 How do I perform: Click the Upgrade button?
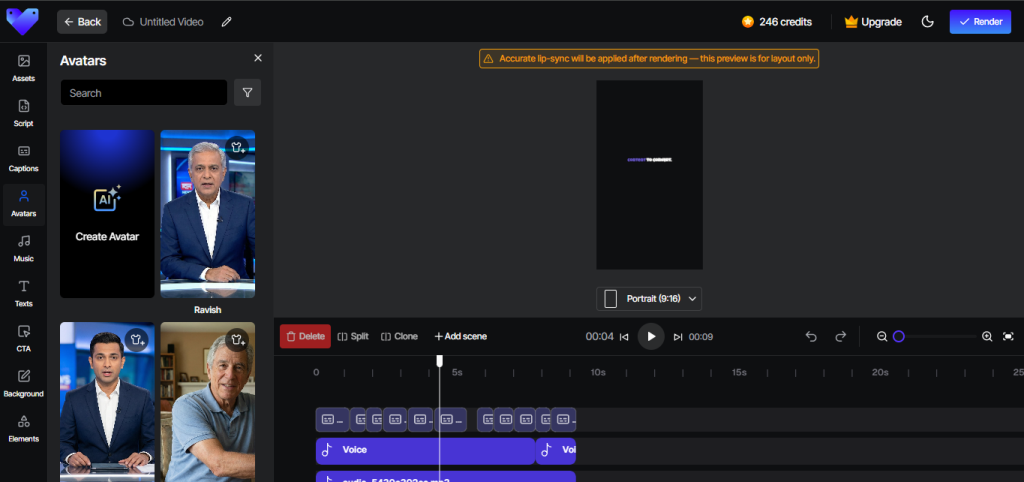coord(873,22)
